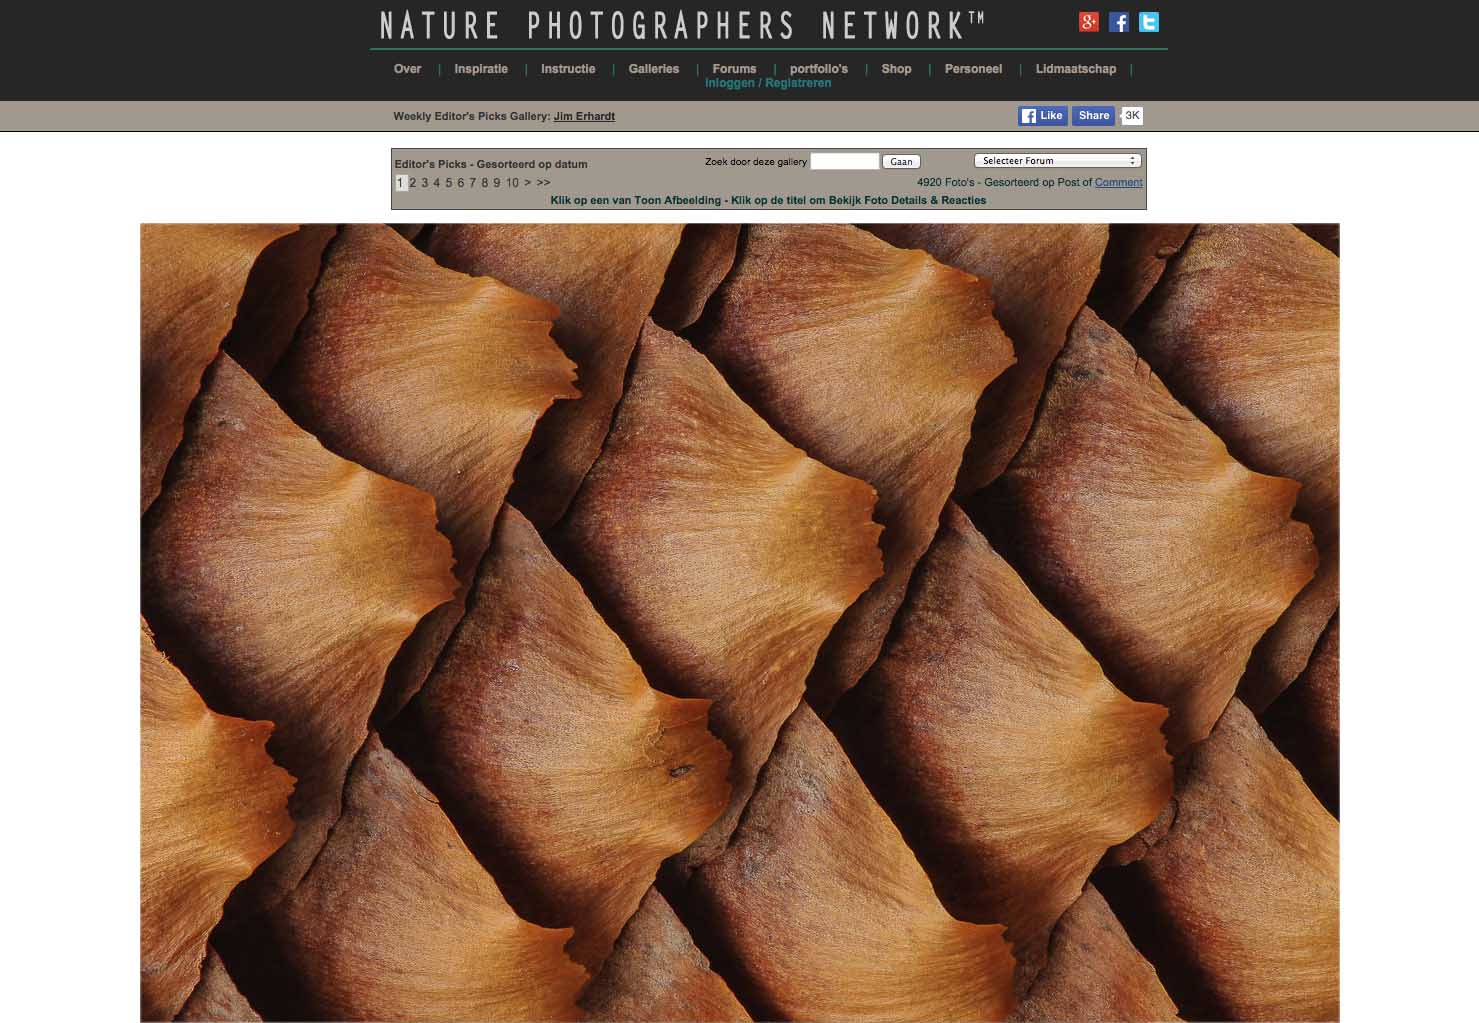Click the "Klik op een van Toon Afbeelding" instruction

point(635,200)
